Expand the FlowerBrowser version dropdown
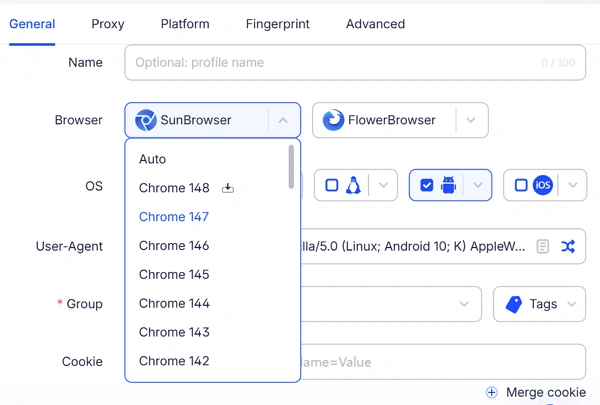Screen dimensions: 600x405 (x=471, y=120)
